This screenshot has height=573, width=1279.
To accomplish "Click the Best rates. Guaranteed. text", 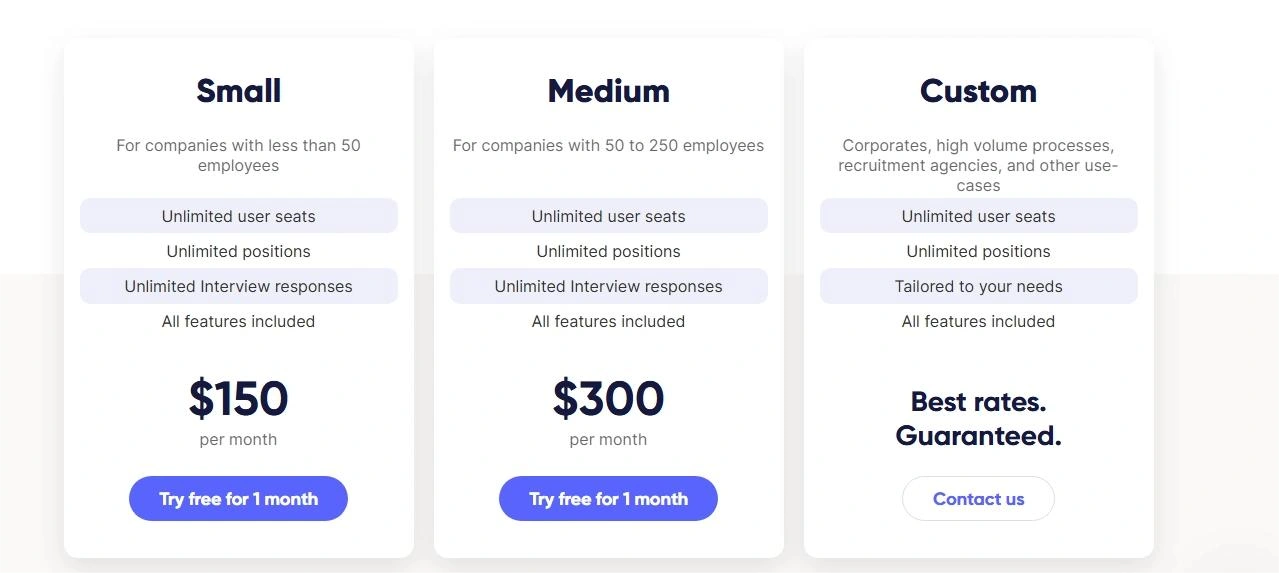I will click(978, 419).
